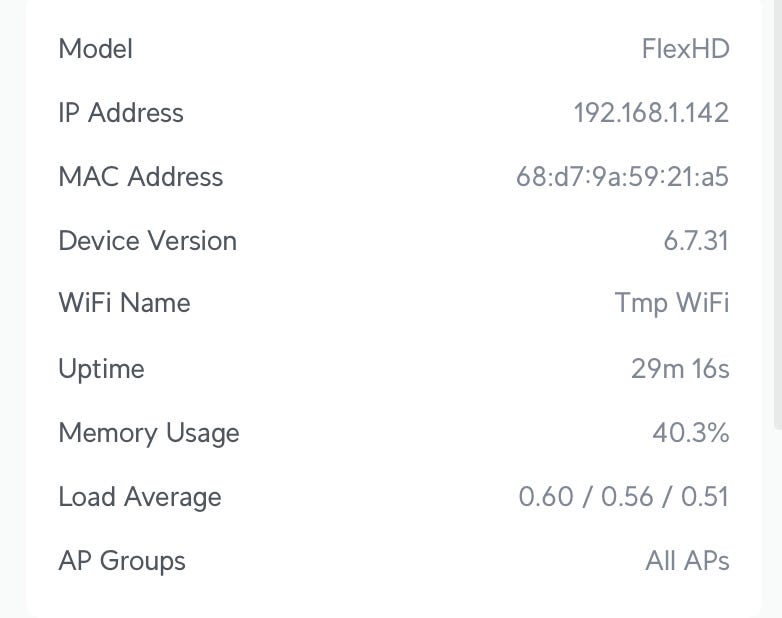782x618 pixels.
Task: Click the 0.51 load average figure
Action: pyautogui.click(x=705, y=497)
